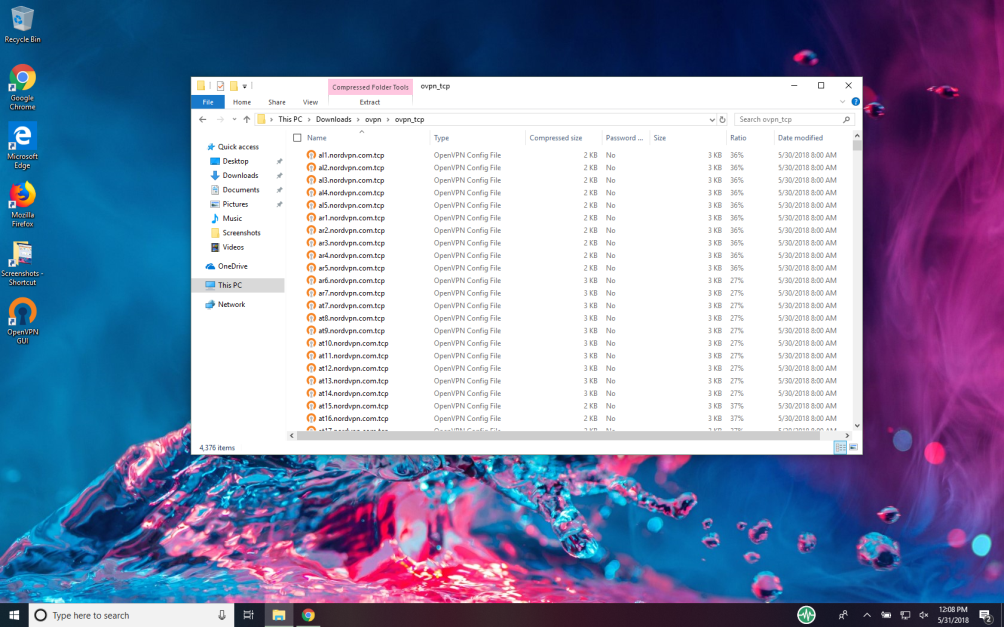
Task: Open the Customize Quick Access Toolbar dropdown
Action: pyautogui.click(x=245, y=86)
